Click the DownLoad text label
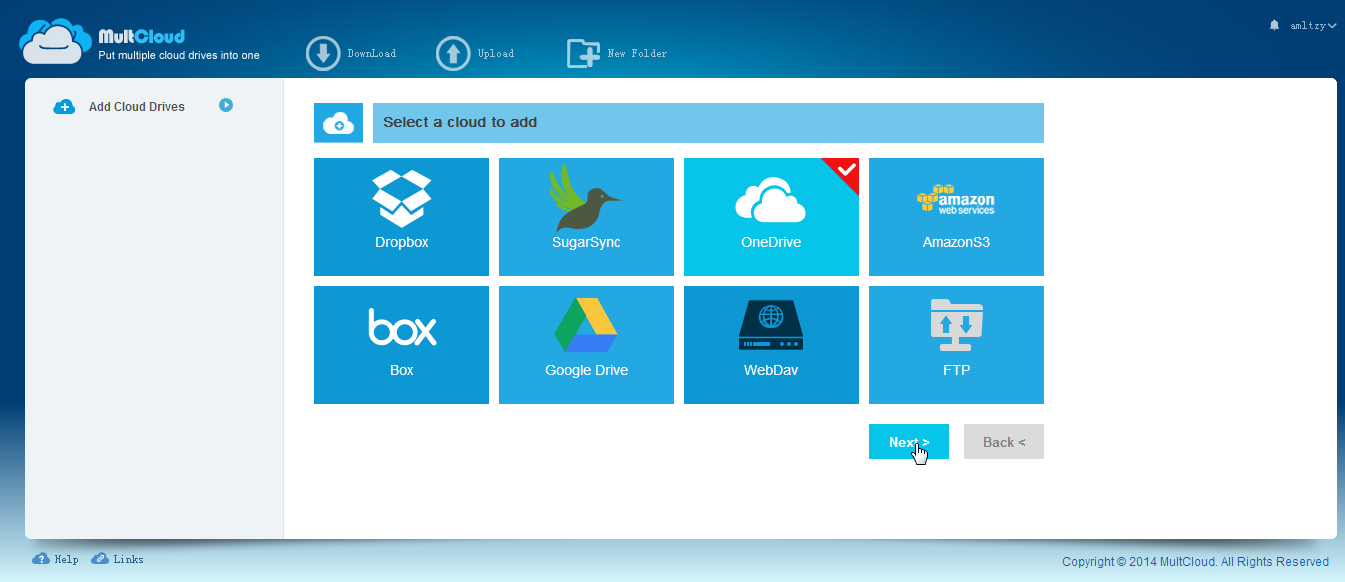 point(372,53)
